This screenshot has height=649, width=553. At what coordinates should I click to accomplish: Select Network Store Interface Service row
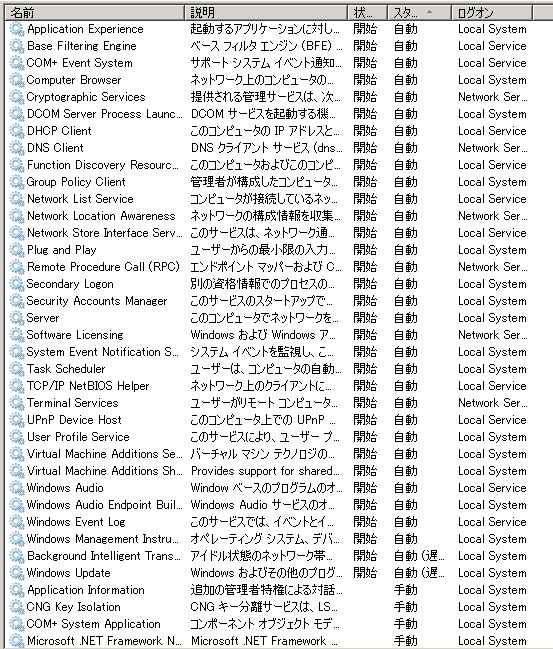[276, 233]
